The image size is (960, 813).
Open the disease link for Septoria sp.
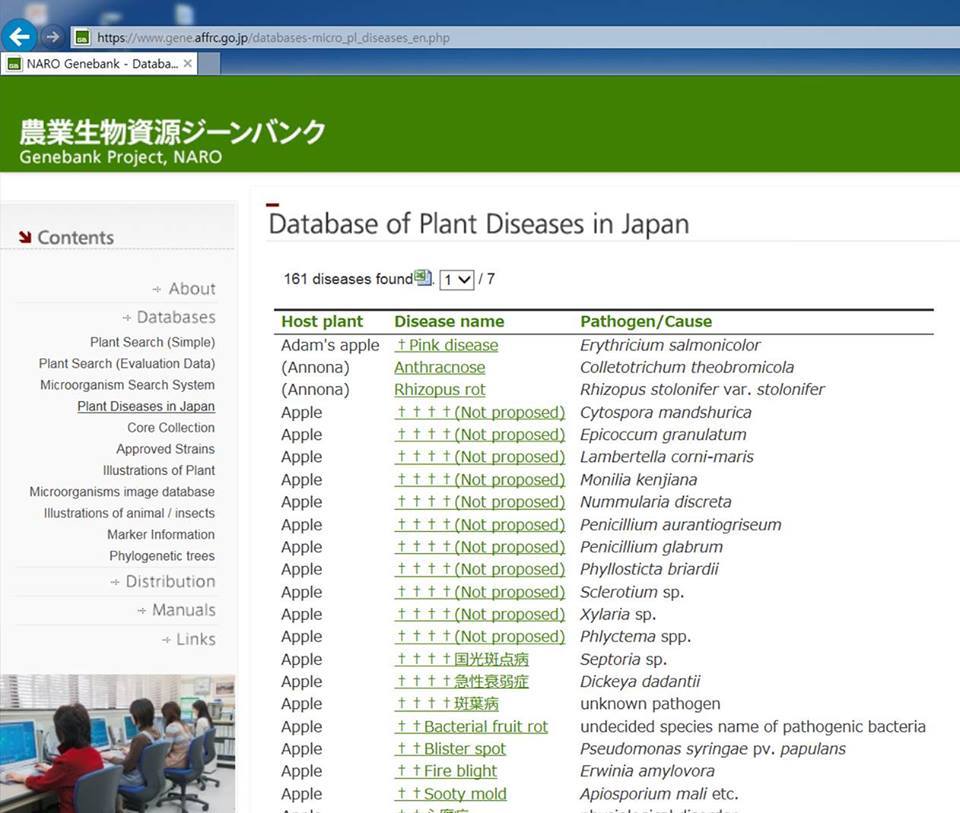[462, 659]
